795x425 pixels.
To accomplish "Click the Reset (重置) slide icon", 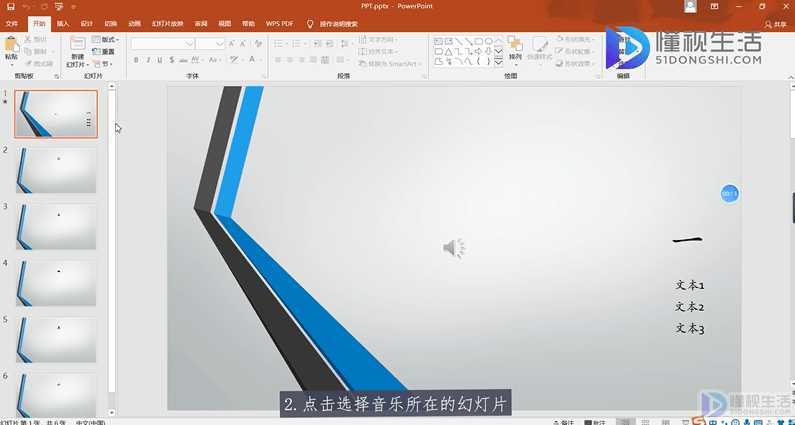I will pos(101,51).
